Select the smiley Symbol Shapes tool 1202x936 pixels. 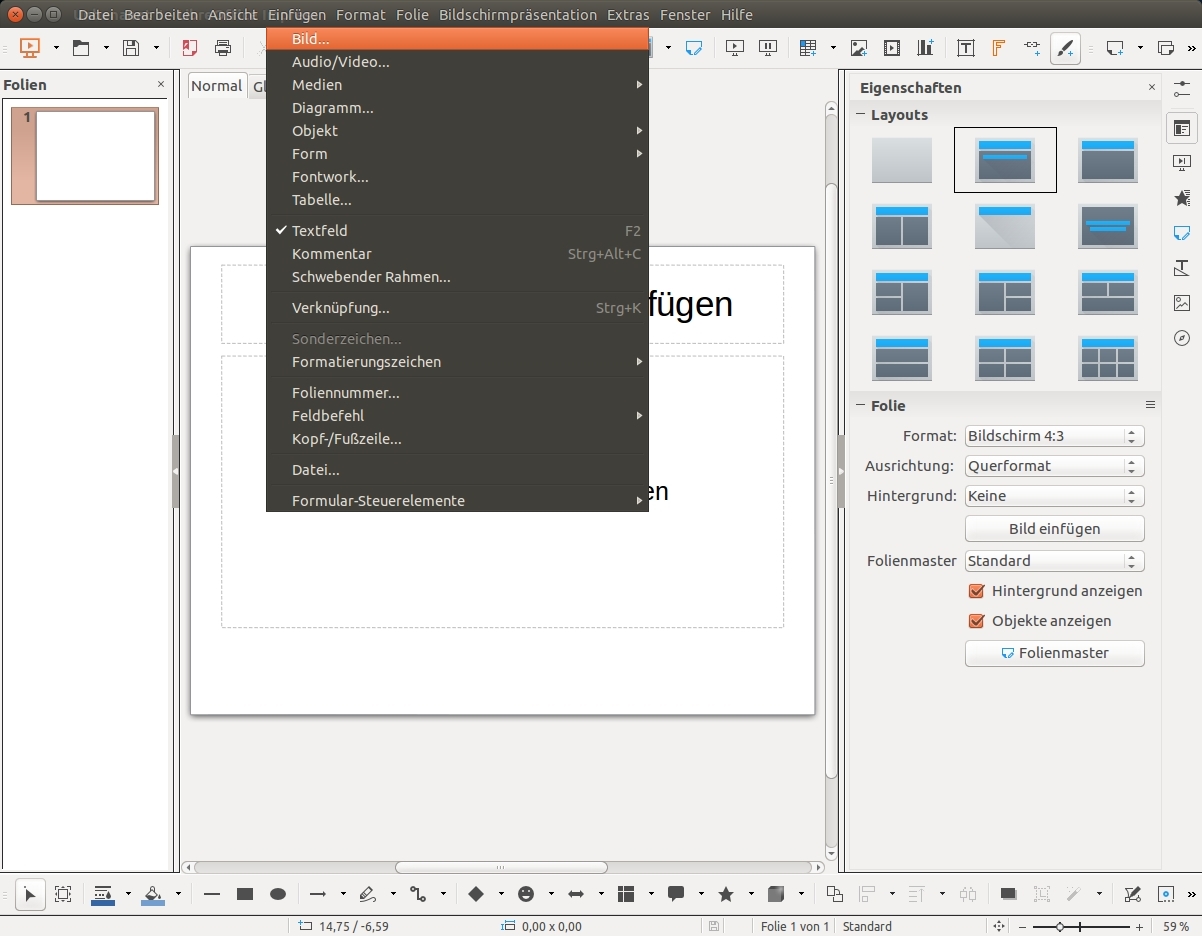click(x=526, y=894)
